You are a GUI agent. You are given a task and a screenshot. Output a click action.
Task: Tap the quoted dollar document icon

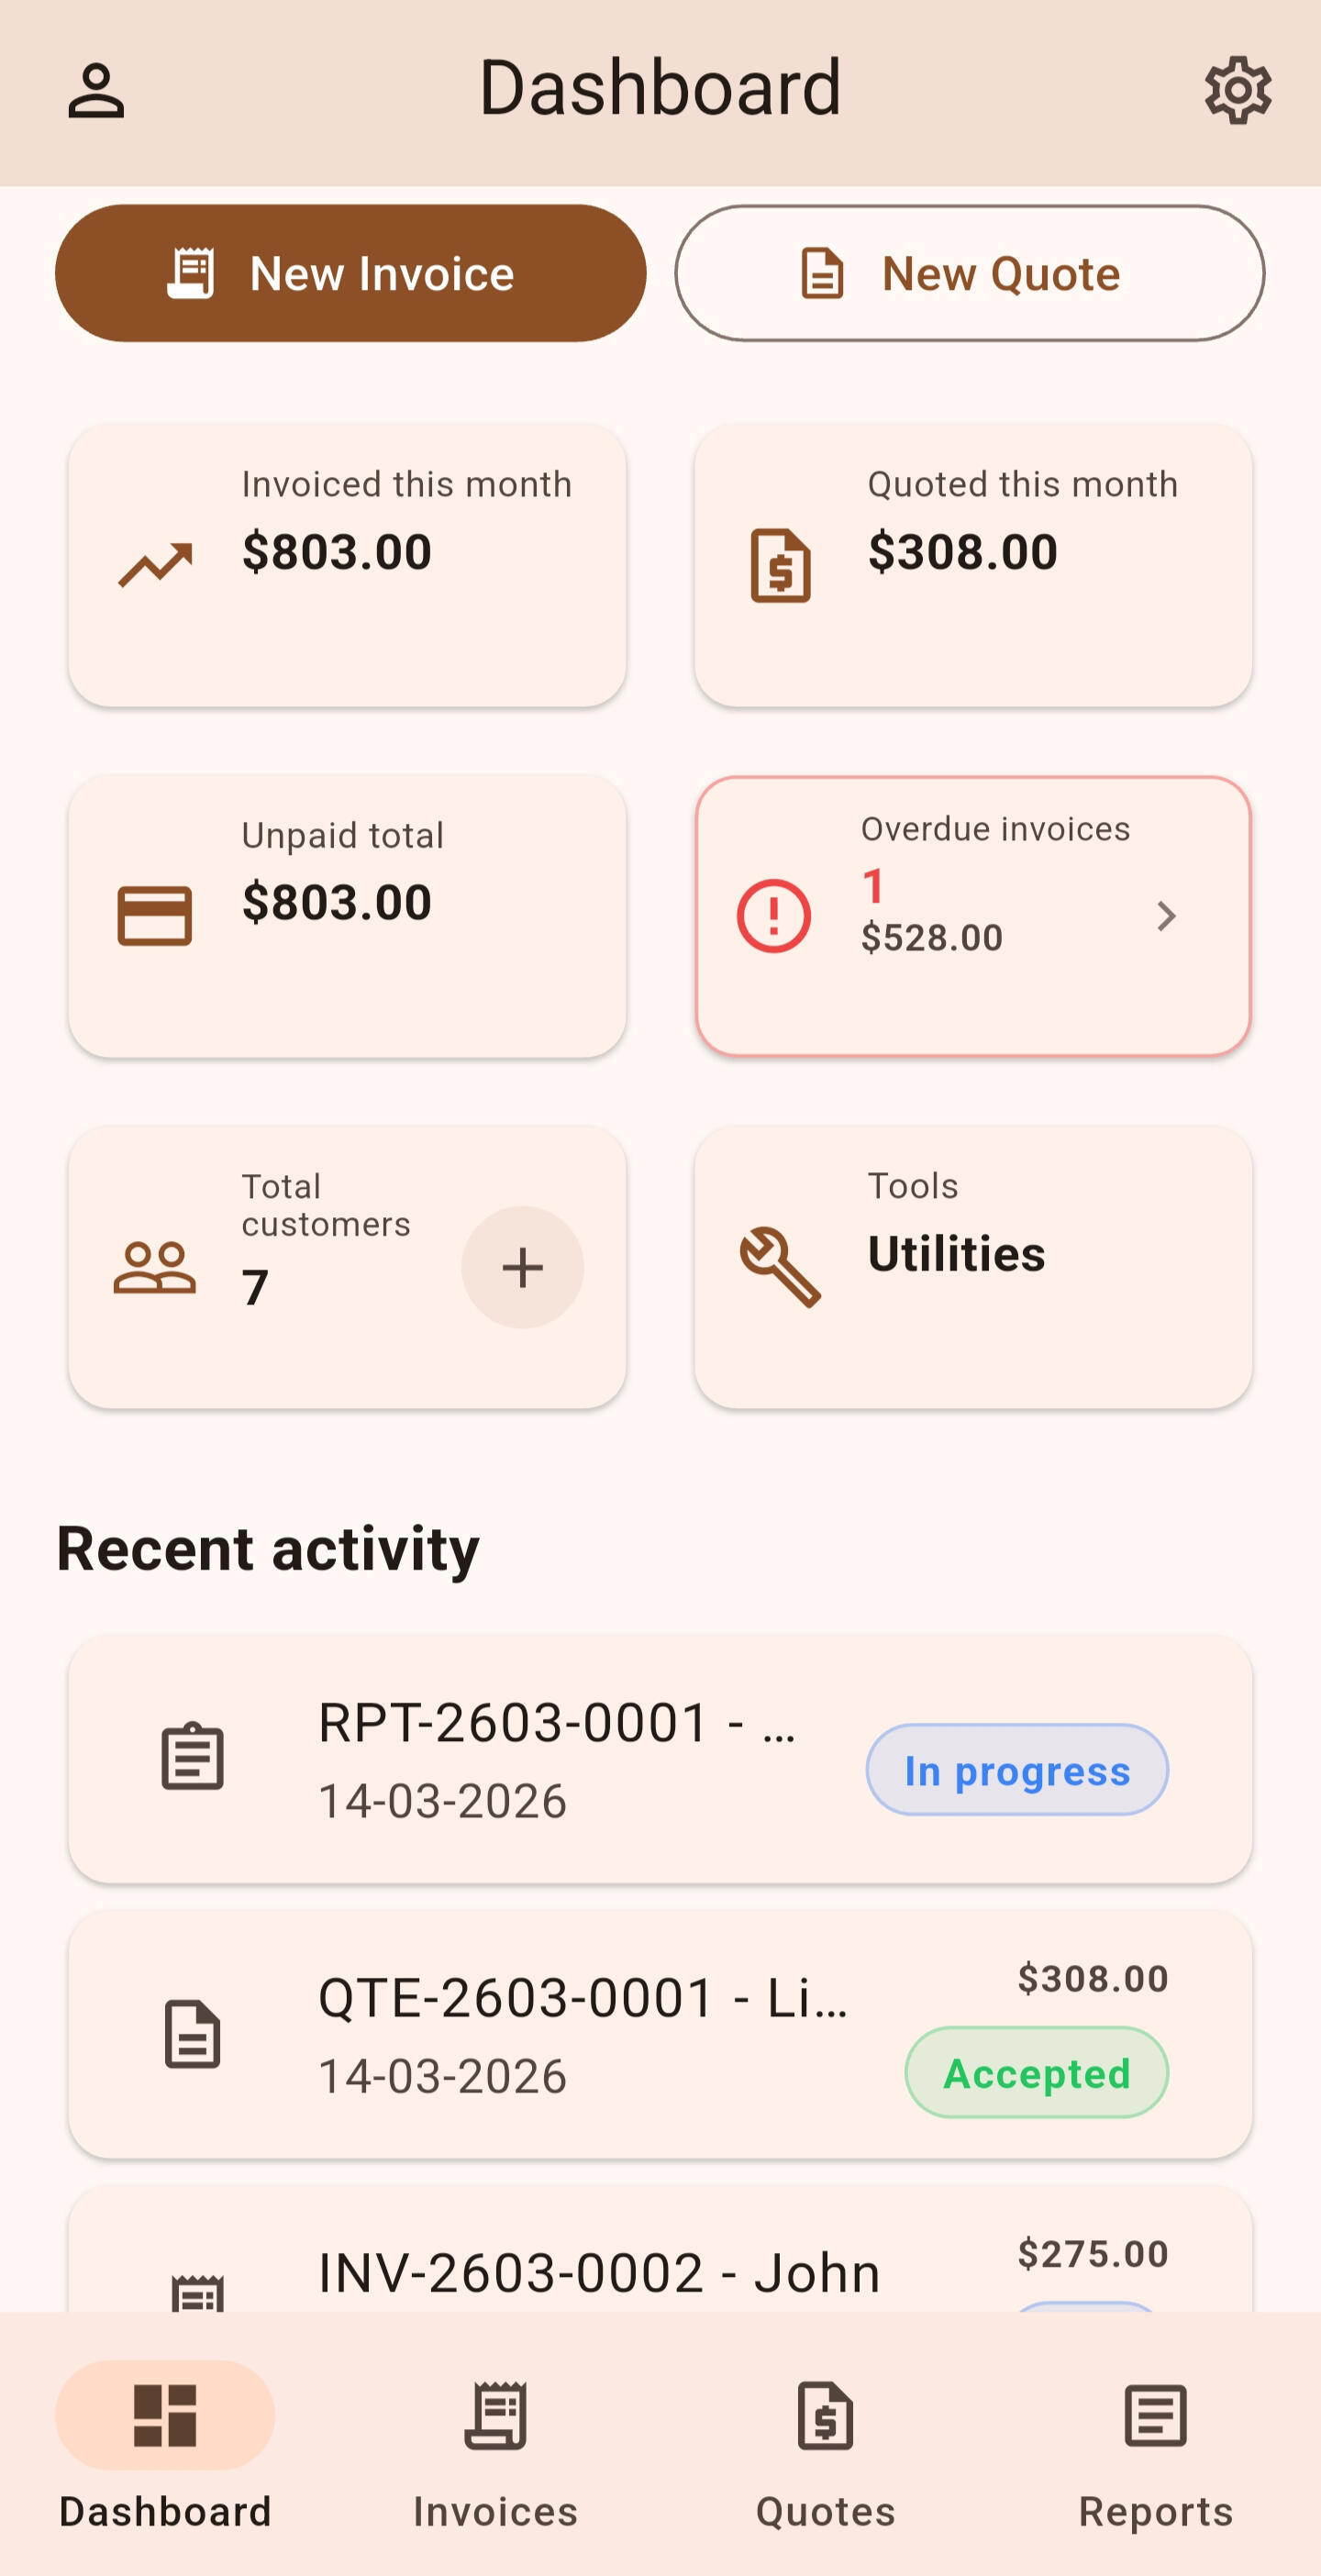(x=780, y=565)
